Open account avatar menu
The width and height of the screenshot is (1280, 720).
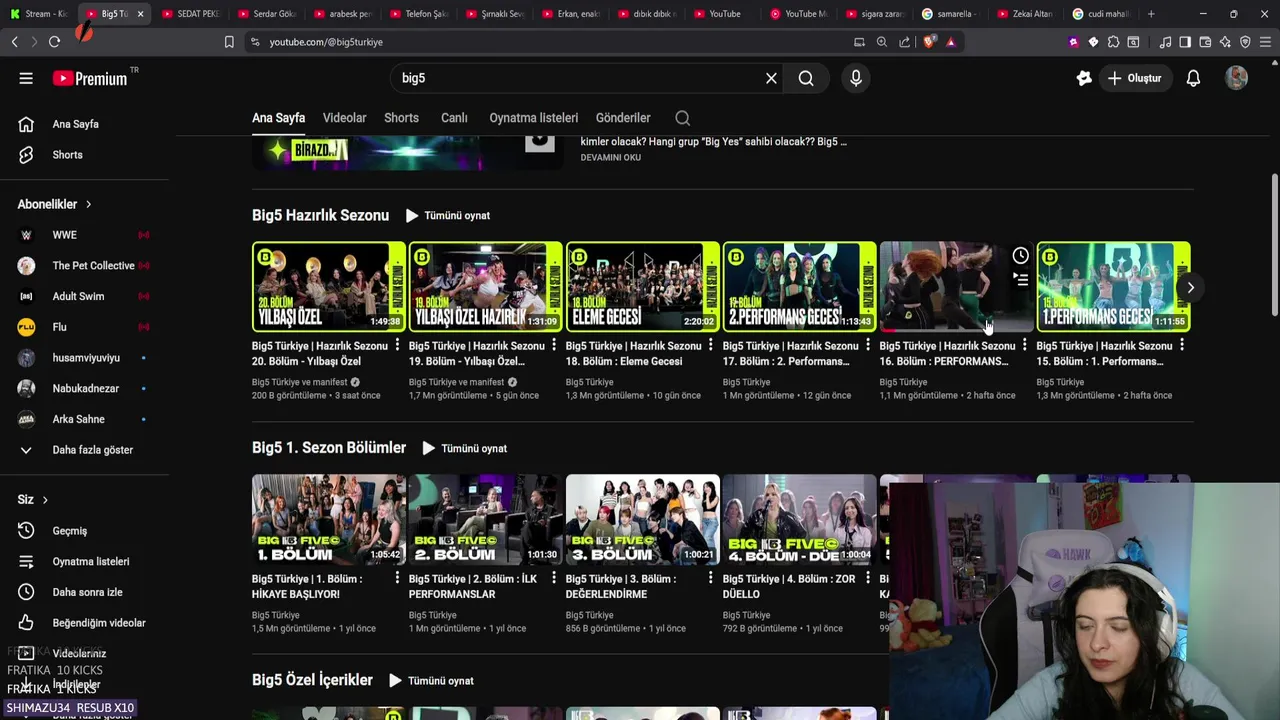pos(1237,78)
